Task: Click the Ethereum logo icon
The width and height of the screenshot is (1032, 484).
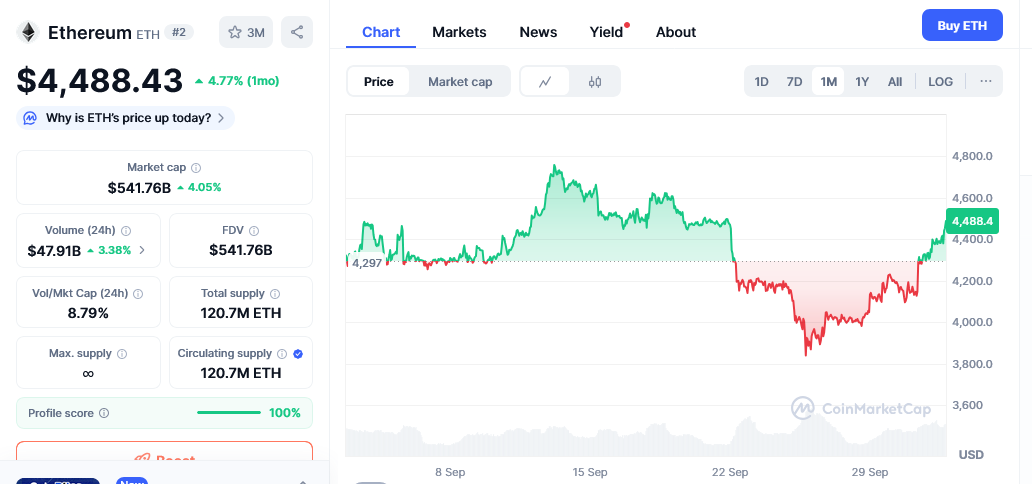Action: 28,32
